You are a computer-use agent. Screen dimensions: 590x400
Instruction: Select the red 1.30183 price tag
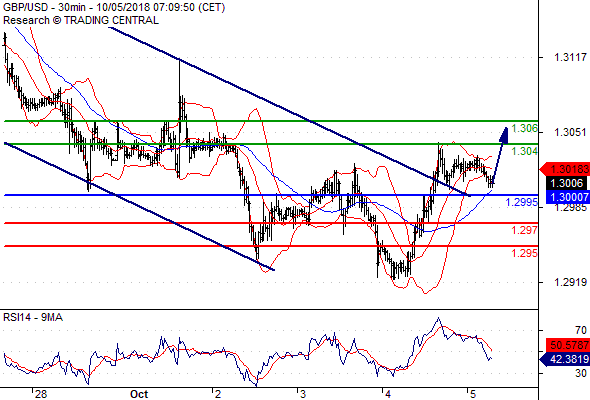[x=564, y=169]
